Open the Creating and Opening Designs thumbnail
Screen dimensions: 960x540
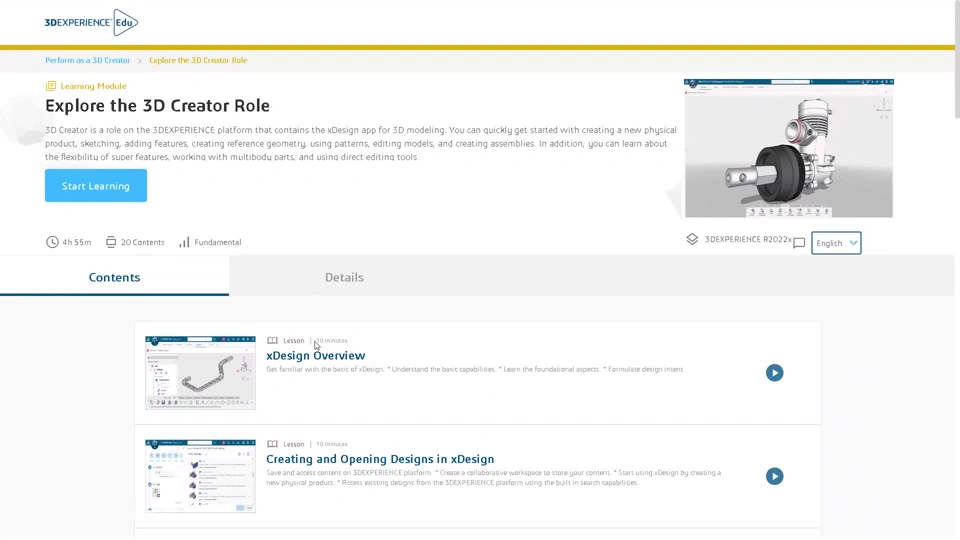coord(200,476)
